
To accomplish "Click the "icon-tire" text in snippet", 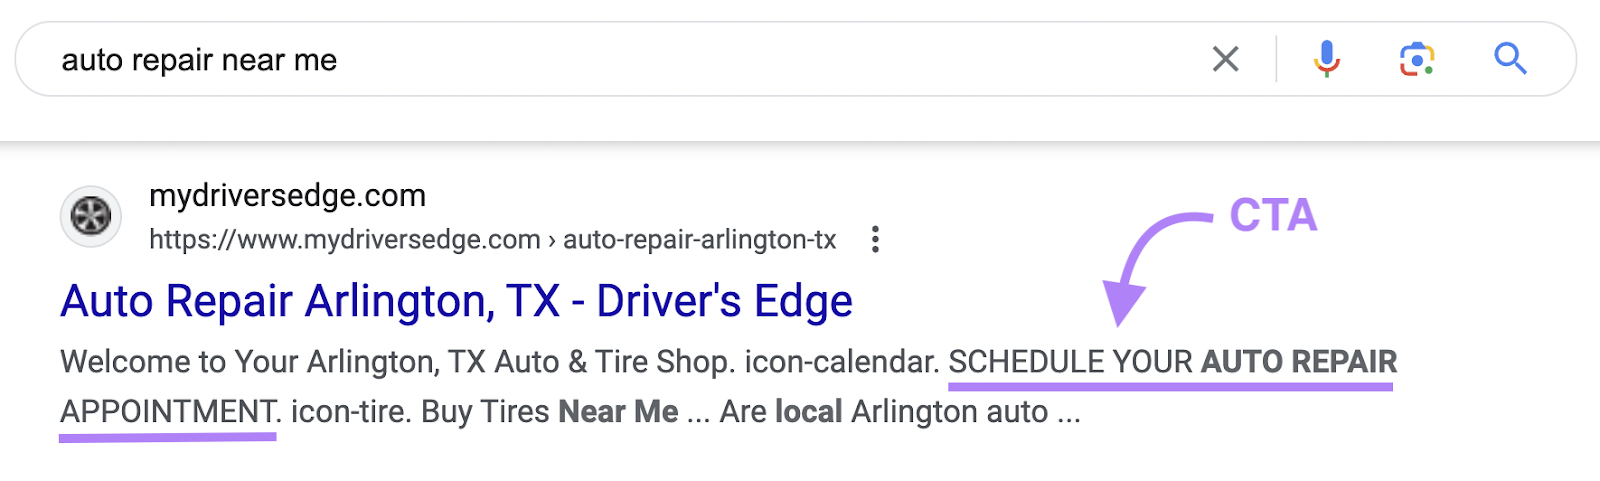I will [348, 412].
